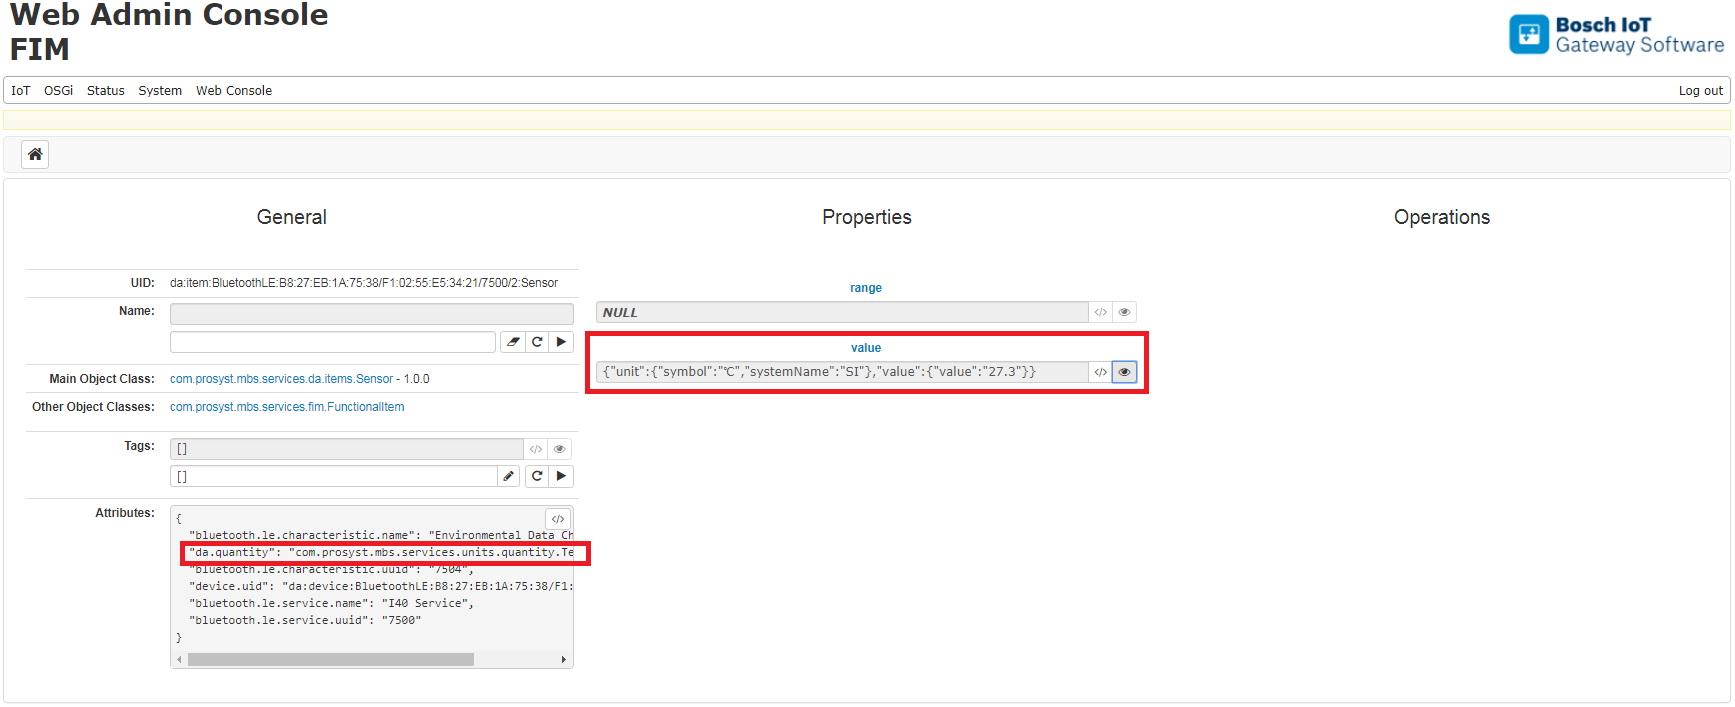Viewport: 1735px width, 707px height.
Task: Click code icon next to value property
Action: click(1100, 372)
